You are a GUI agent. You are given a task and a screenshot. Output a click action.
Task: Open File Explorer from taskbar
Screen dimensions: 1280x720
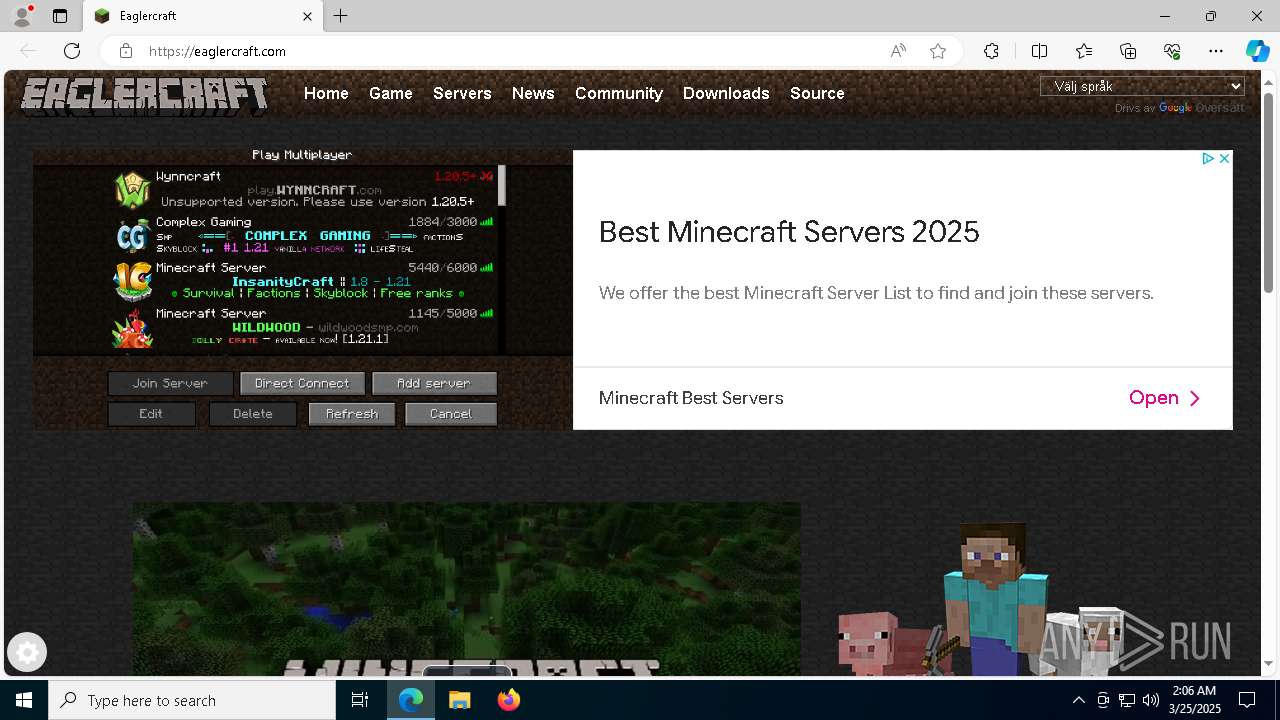click(459, 700)
